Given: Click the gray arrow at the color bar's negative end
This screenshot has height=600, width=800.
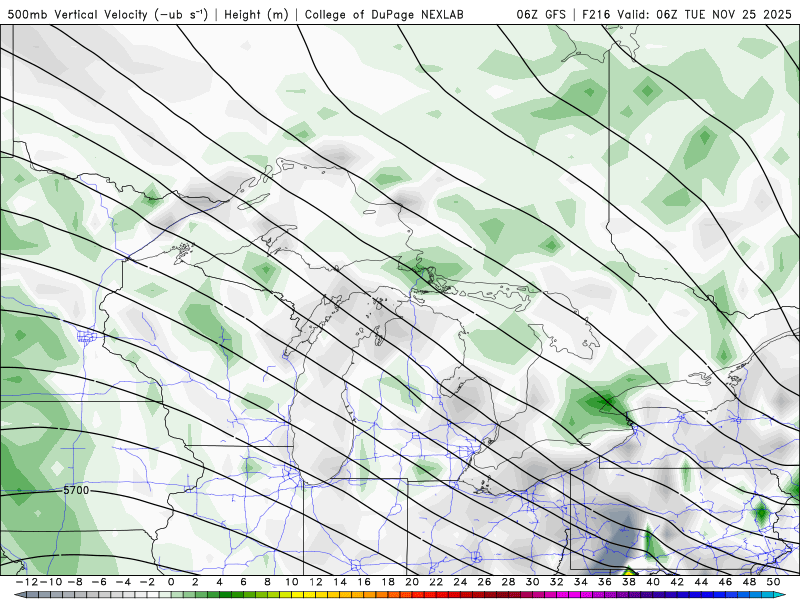Looking at the screenshot, I should pos(19,595).
